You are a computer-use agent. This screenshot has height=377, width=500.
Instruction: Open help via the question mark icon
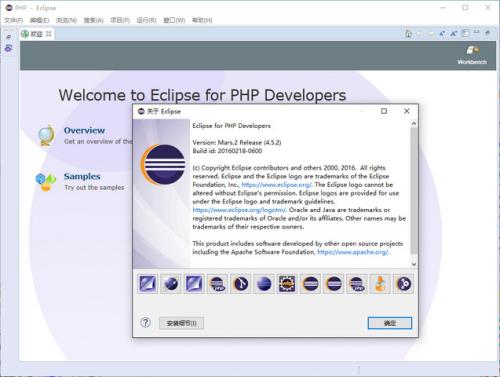click(146, 322)
